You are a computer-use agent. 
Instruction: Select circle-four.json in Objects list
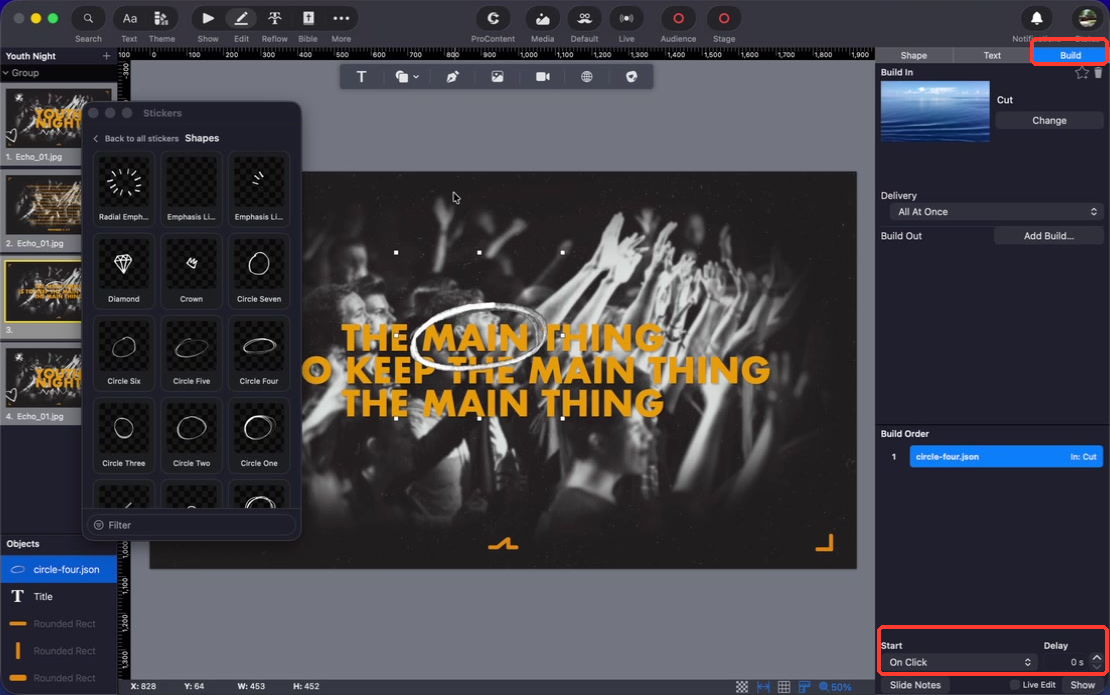click(x=58, y=570)
